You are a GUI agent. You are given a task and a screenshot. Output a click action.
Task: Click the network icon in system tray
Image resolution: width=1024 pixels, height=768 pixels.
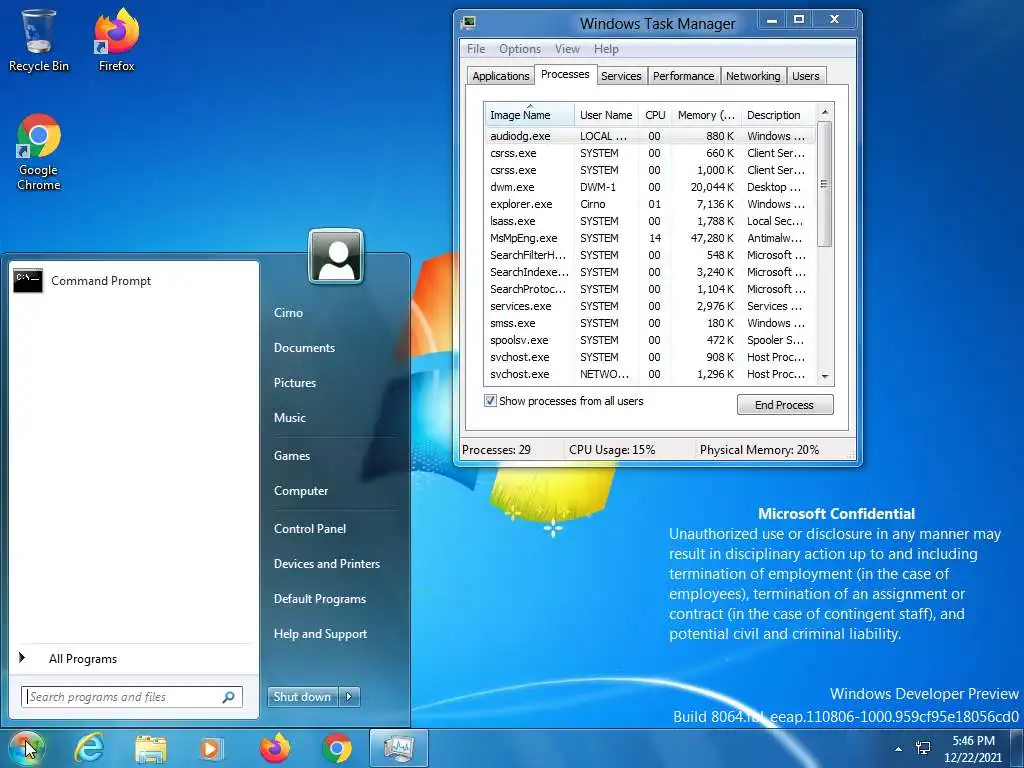pyautogui.click(x=923, y=748)
